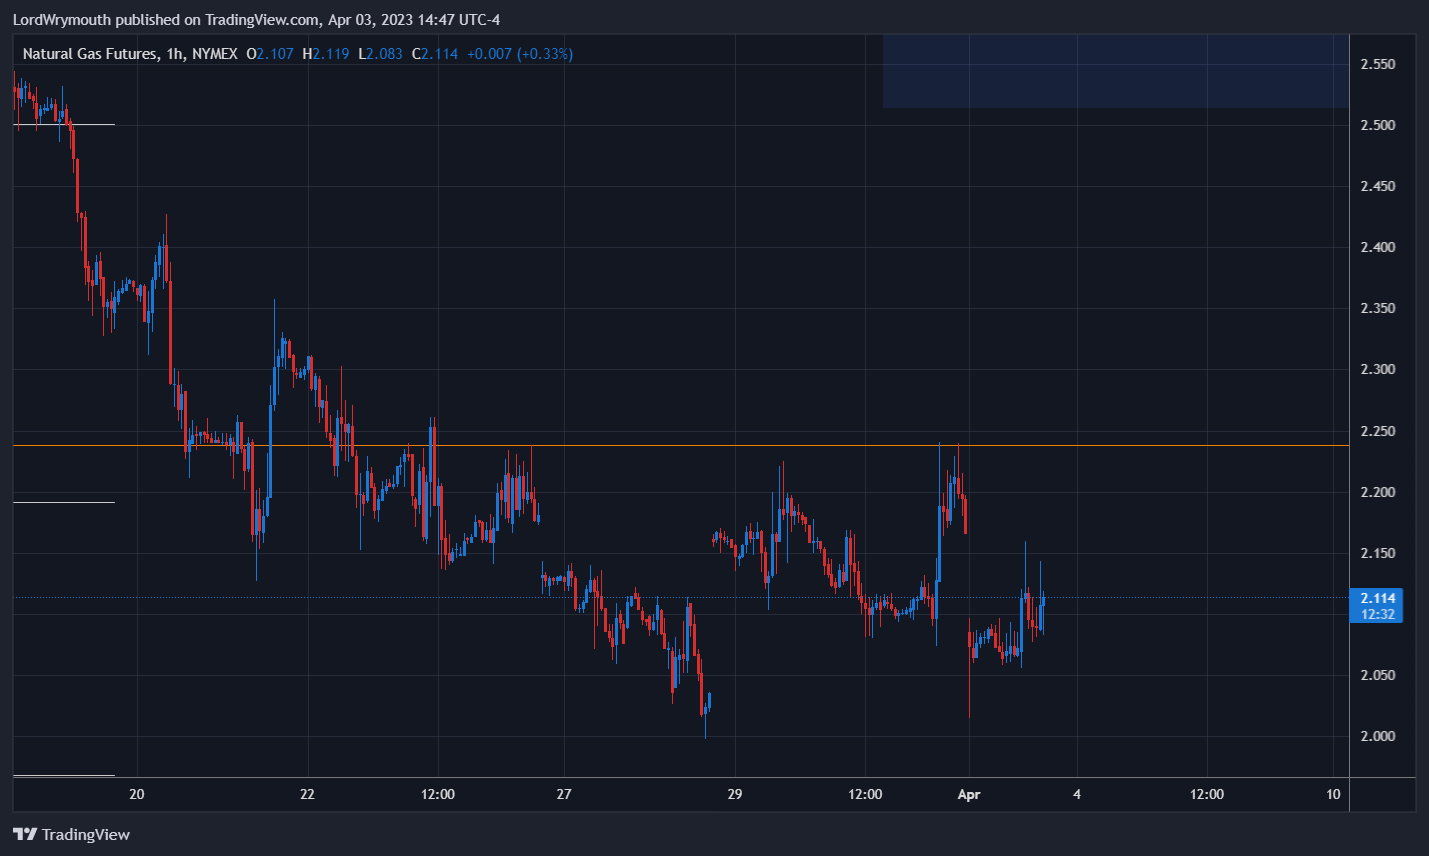The height and width of the screenshot is (856, 1429).
Task: Click the date label 29 on time axis
Action: point(735,794)
